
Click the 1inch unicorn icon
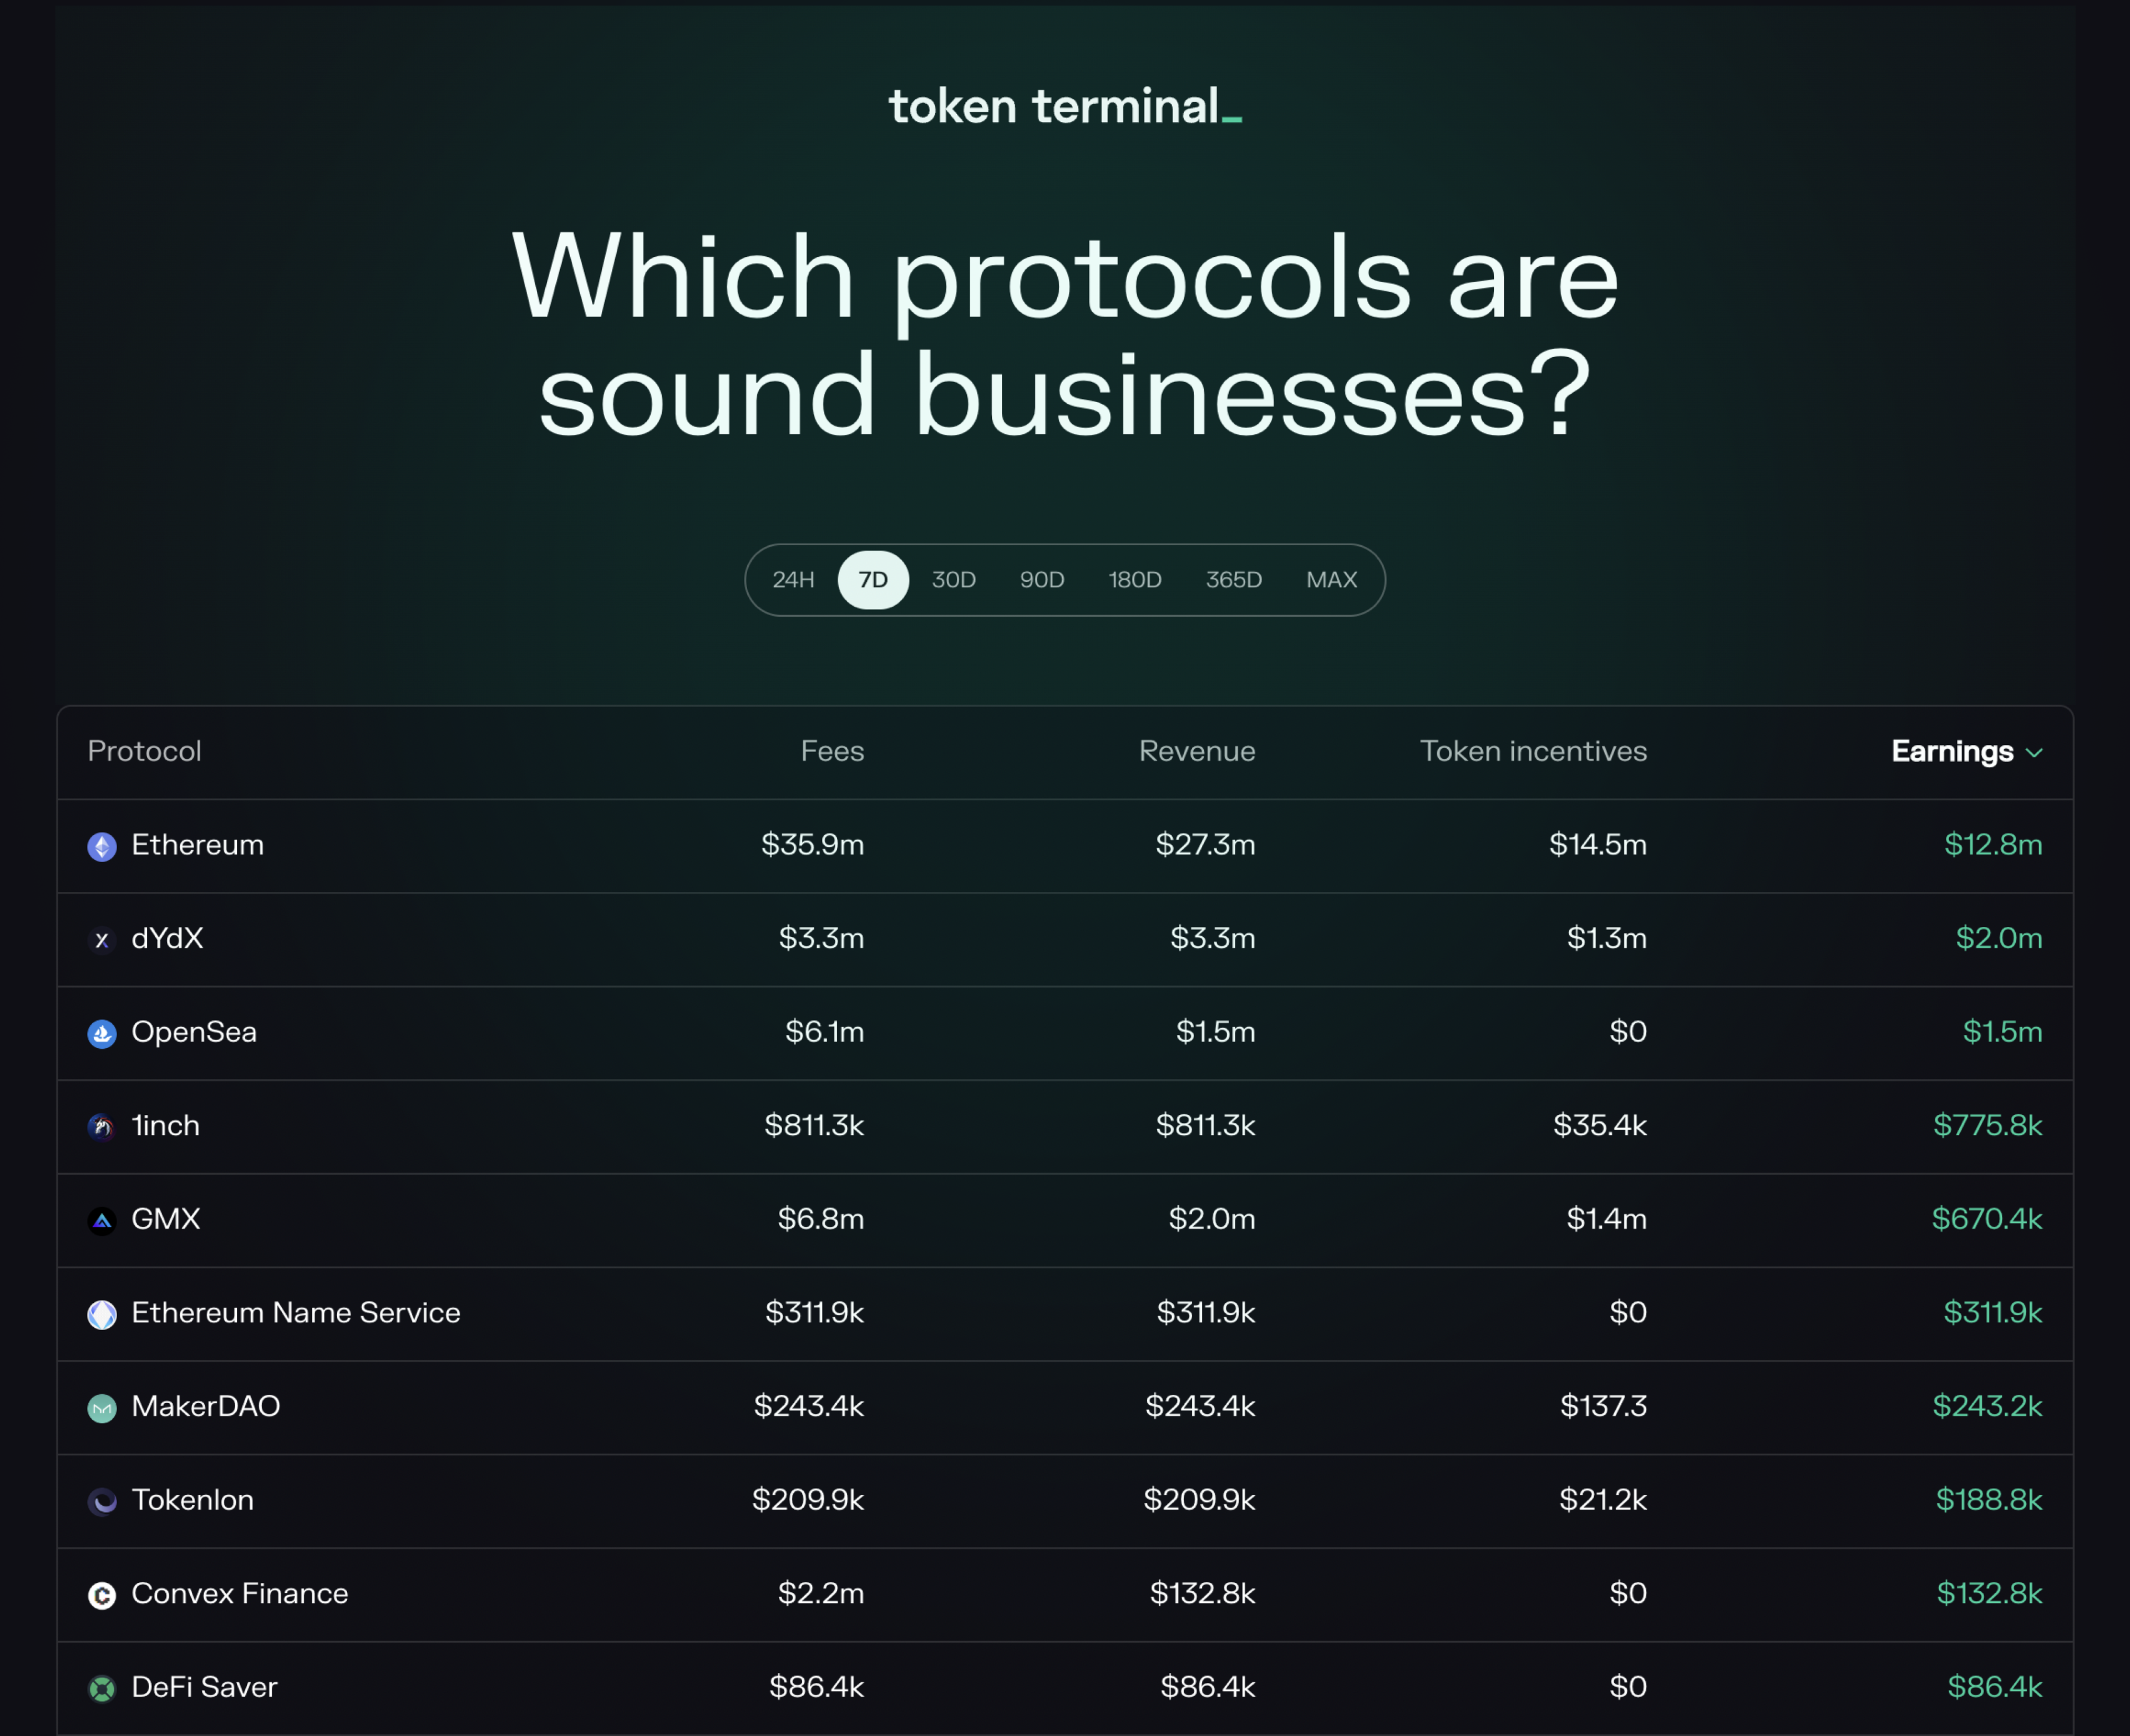[102, 1127]
